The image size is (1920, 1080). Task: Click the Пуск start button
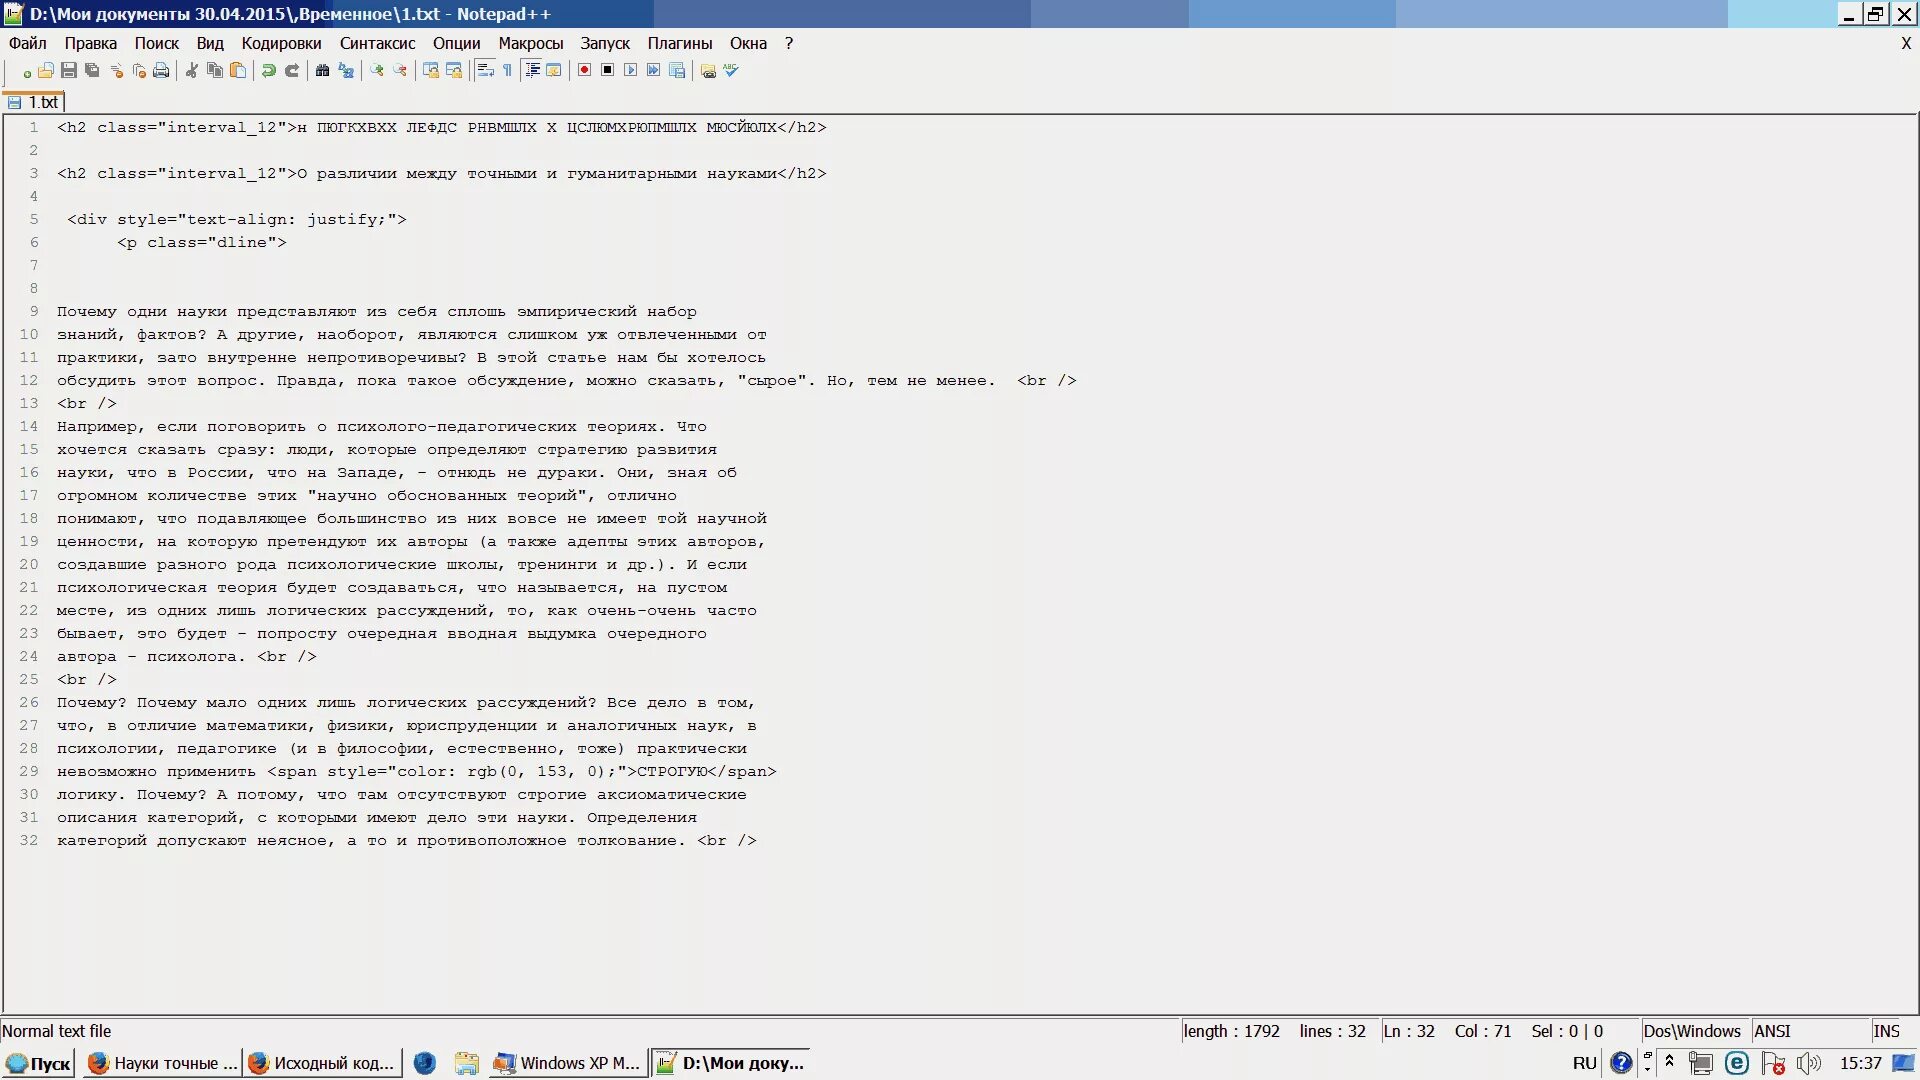[x=39, y=1063]
